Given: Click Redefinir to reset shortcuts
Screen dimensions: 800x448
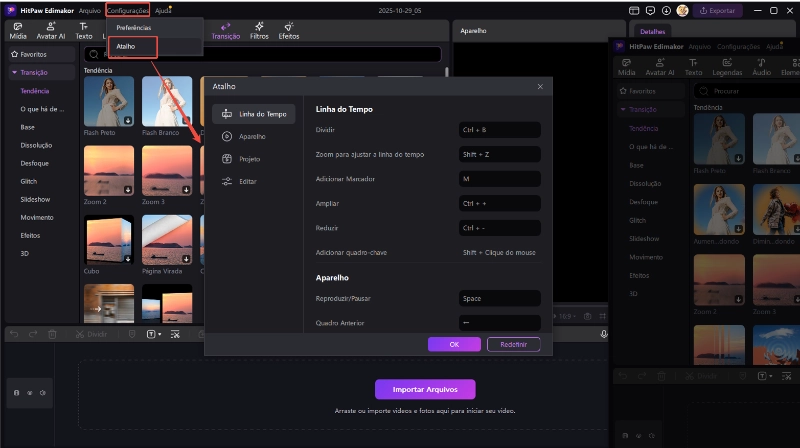Looking at the screenshot, I should 513,344.
